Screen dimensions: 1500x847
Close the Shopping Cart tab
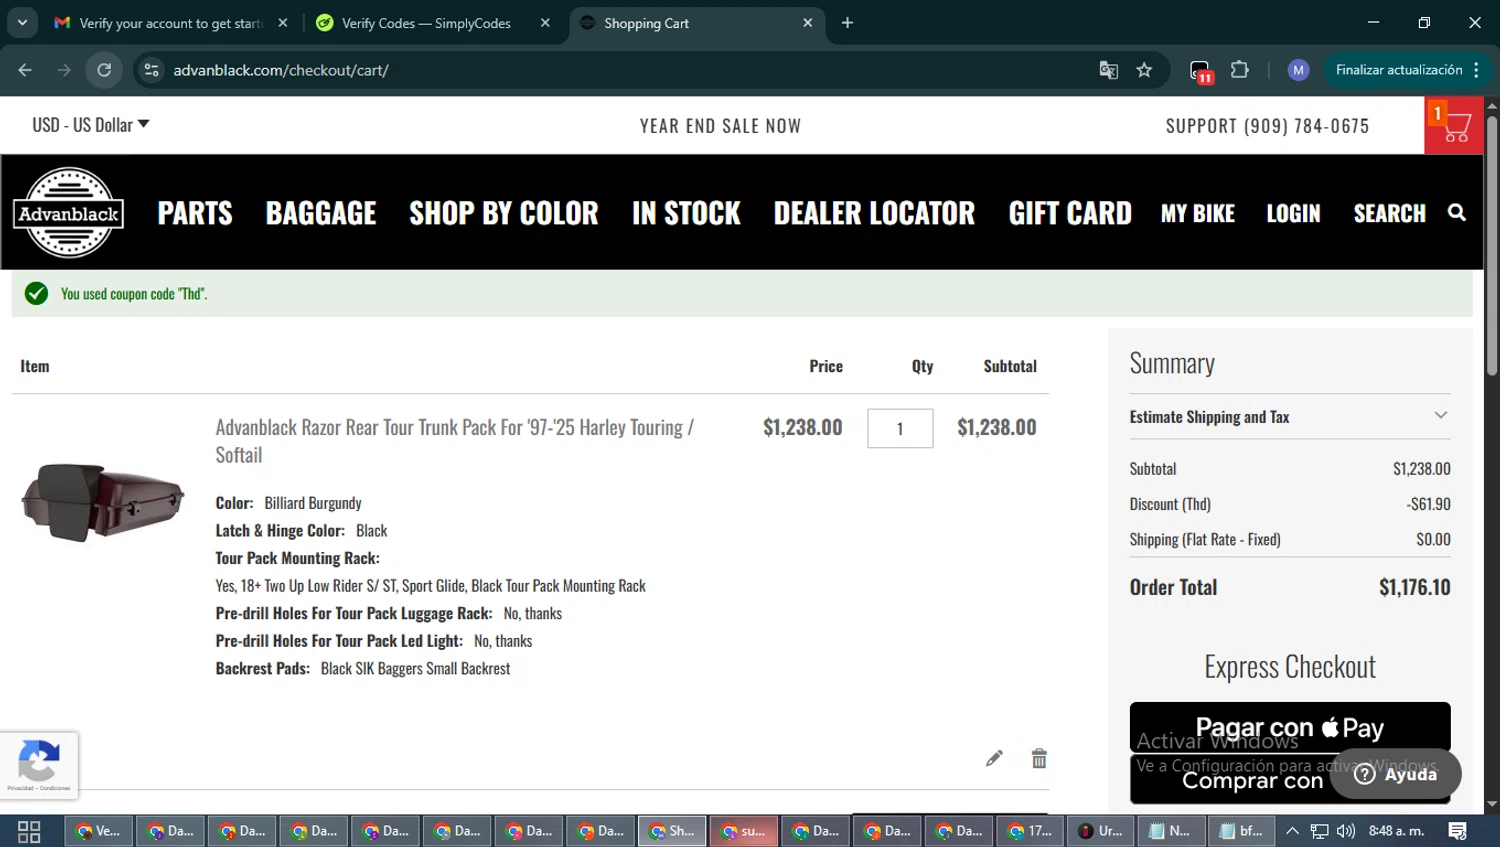808,23
